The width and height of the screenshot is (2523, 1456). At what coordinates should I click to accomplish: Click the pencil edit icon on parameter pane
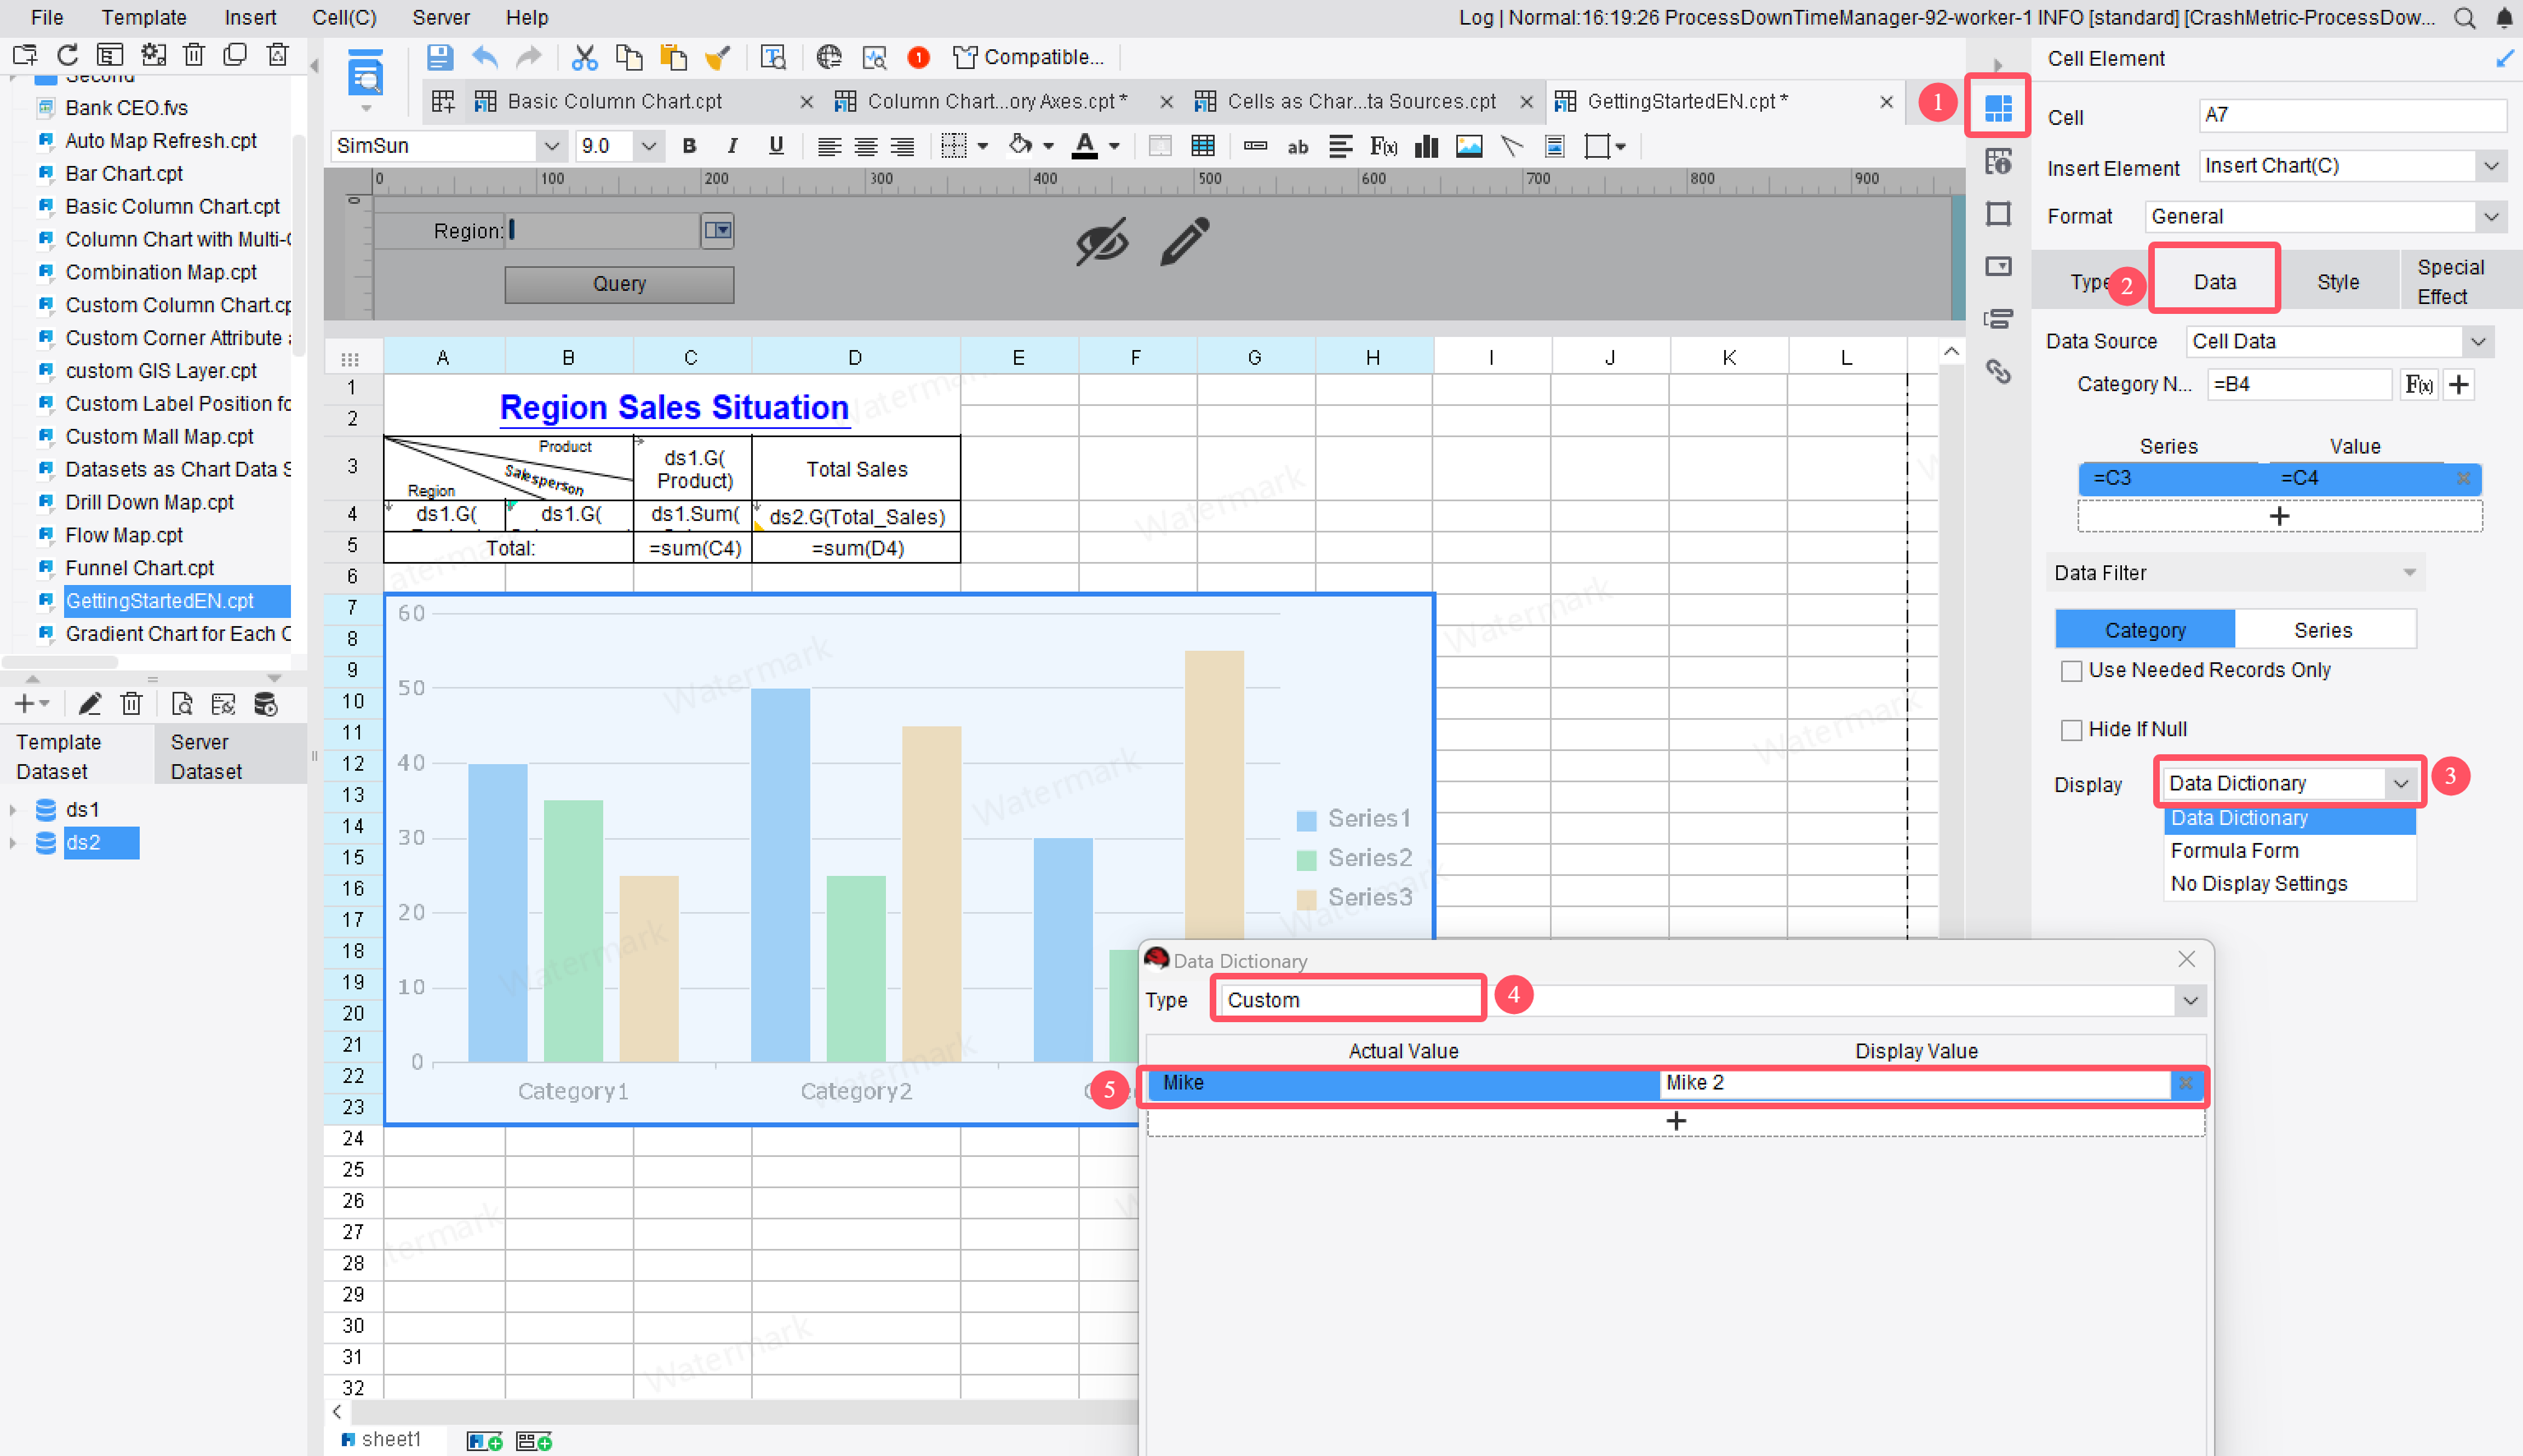tap(1185, 241)
